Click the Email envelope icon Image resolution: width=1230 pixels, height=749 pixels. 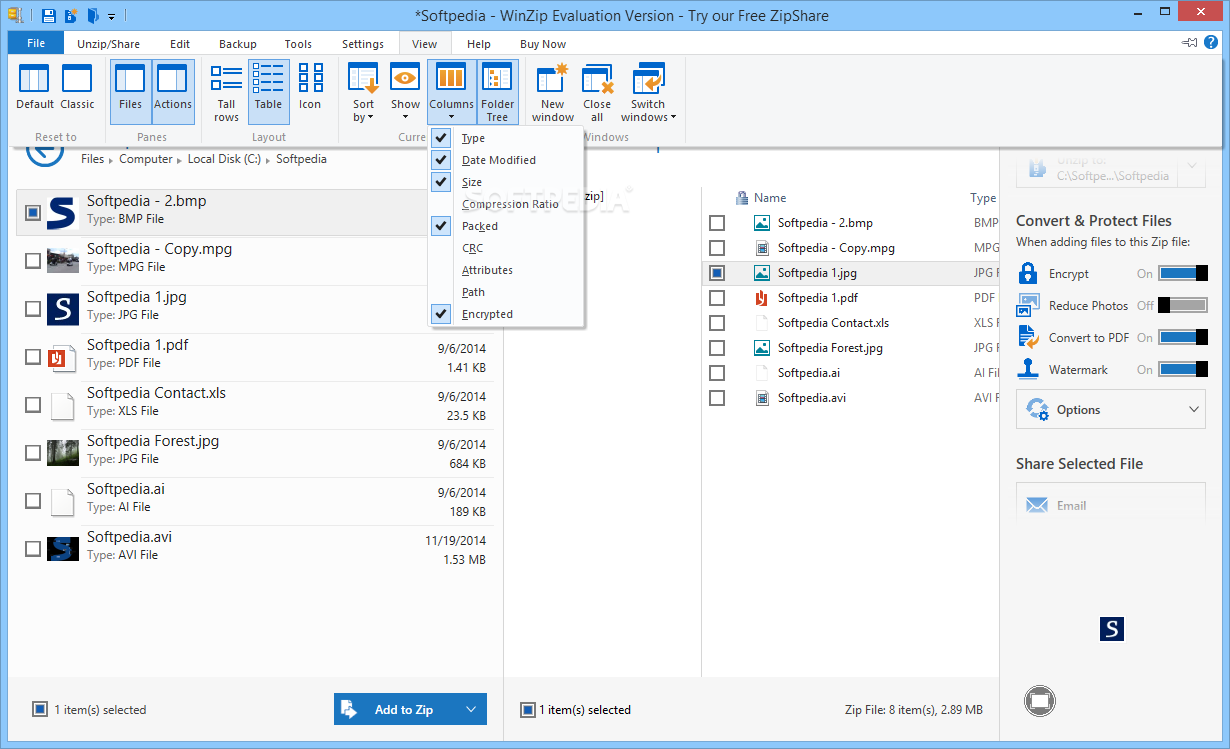click(x=1037, y=505)
